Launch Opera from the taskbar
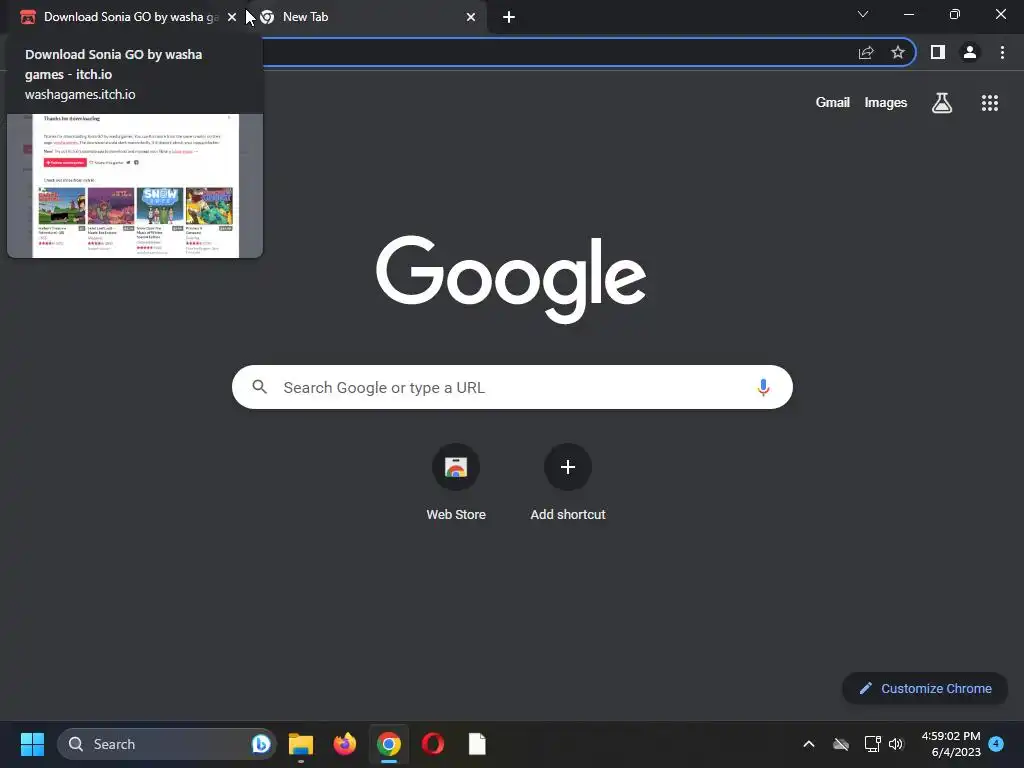 pos(432,744)
